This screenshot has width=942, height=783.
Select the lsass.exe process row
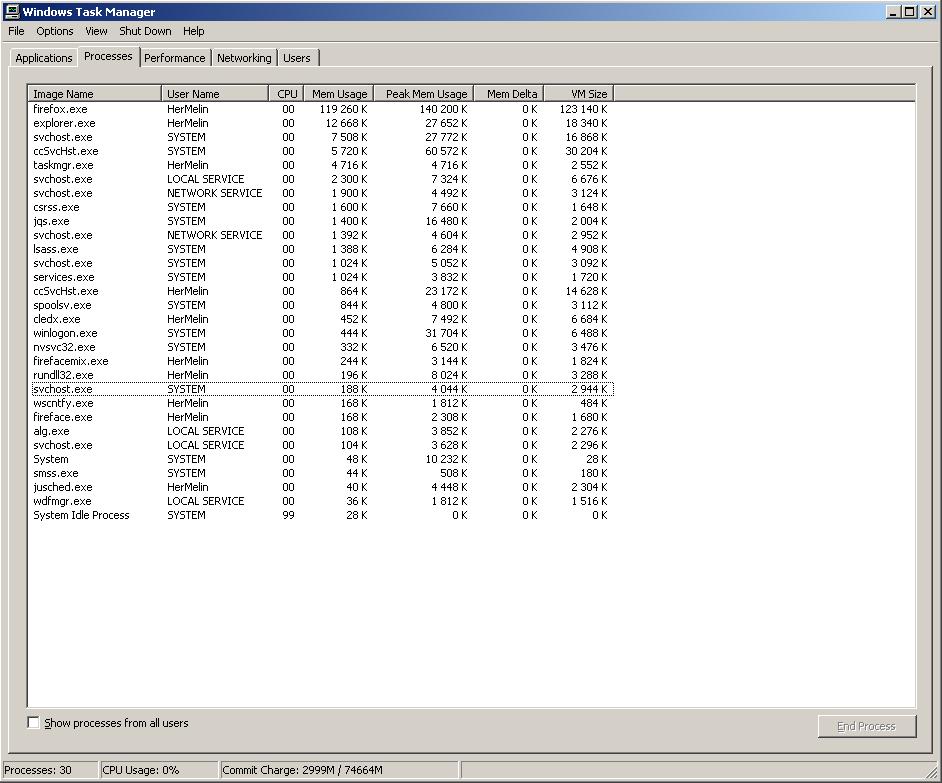click(322, 249)
